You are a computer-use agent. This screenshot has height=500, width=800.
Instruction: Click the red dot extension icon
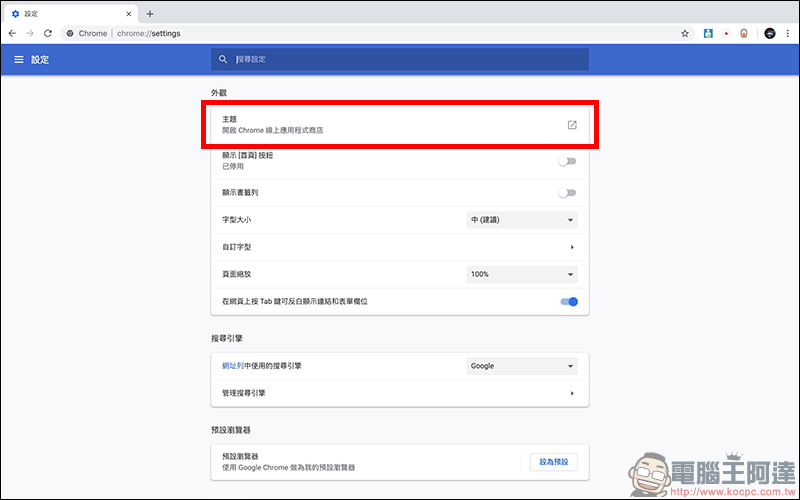point(726,34)
